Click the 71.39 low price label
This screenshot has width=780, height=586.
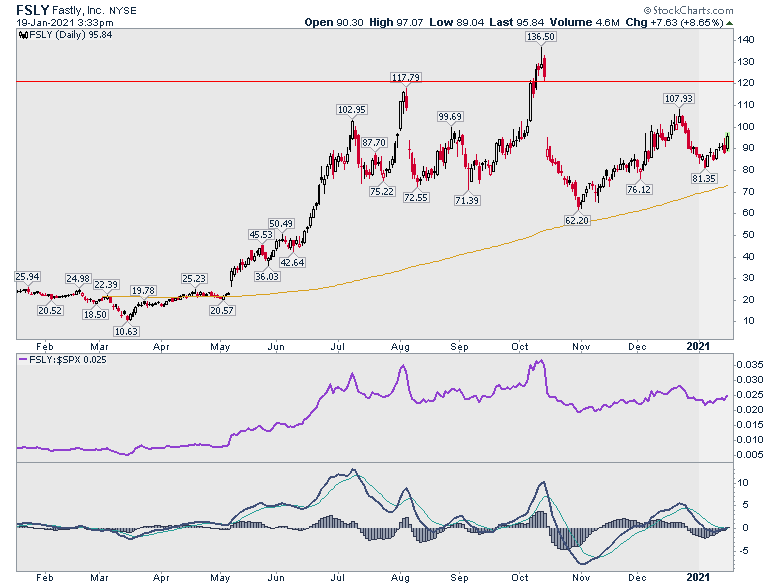(x=467, y=200)
